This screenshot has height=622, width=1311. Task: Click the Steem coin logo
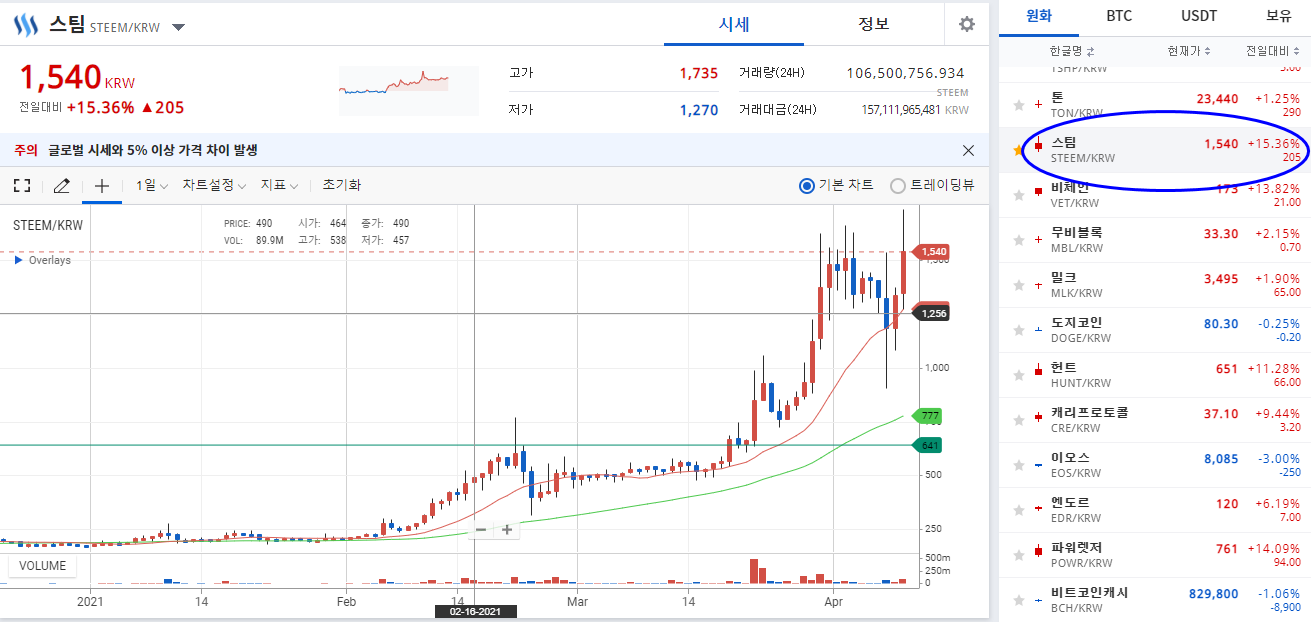(x=24, y=26)
